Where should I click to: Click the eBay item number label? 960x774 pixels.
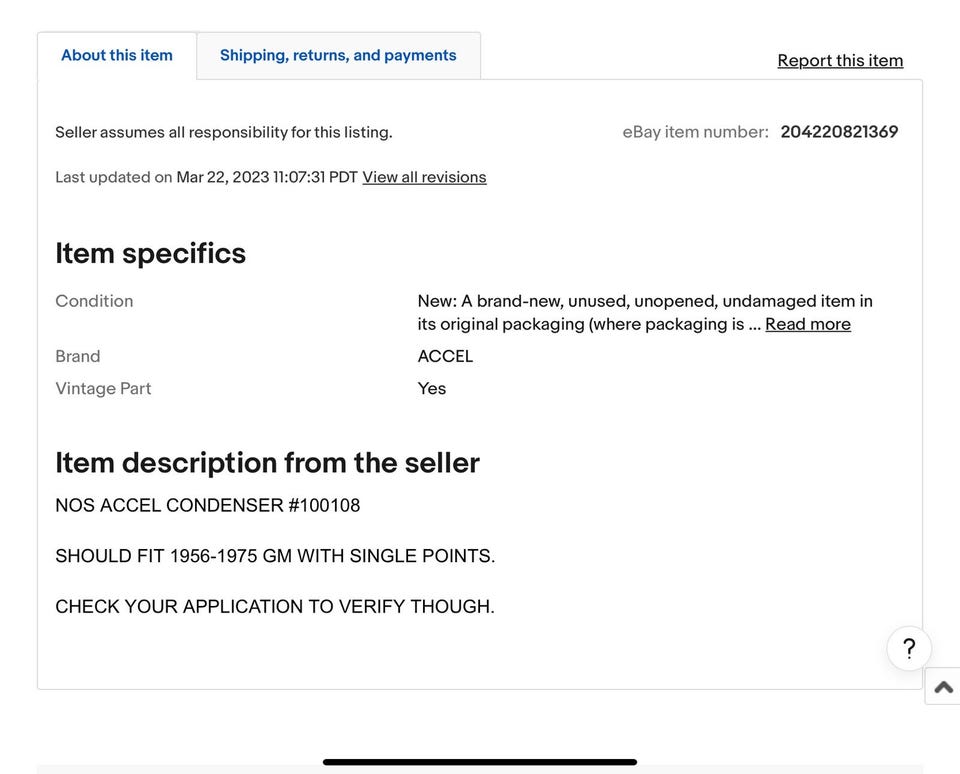coord(695,132)
